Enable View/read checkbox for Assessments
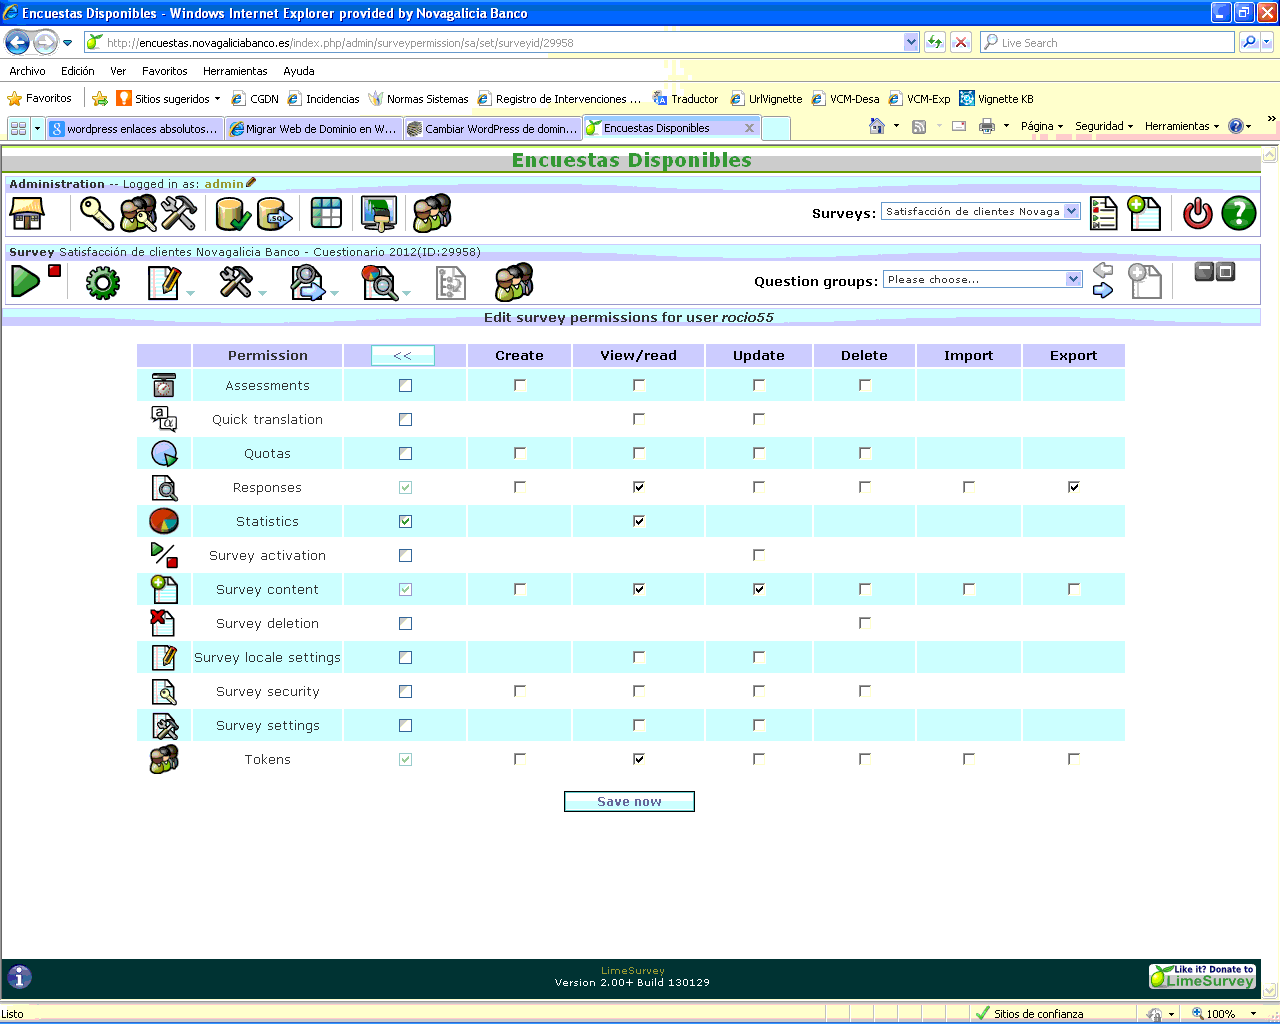 pyautogui.click(x=639, y=385)
